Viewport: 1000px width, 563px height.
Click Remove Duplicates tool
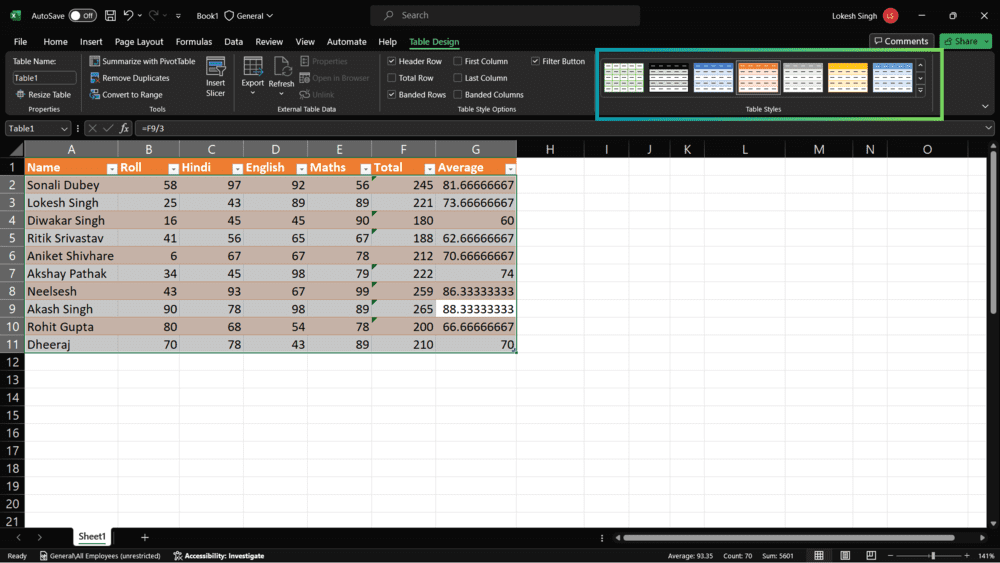point(130,78)
